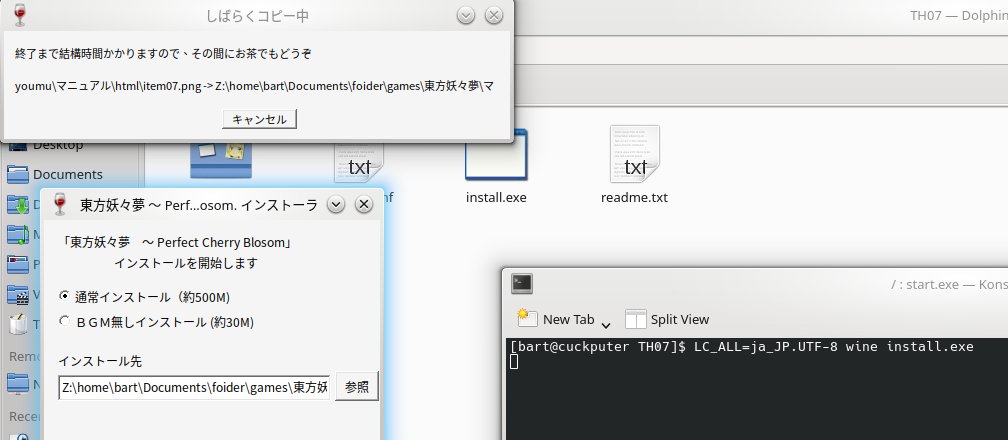Open the New Tab dropdown arrow in Konsole
The width and height of the screenshot is (1008, 440).
point(606,324)
